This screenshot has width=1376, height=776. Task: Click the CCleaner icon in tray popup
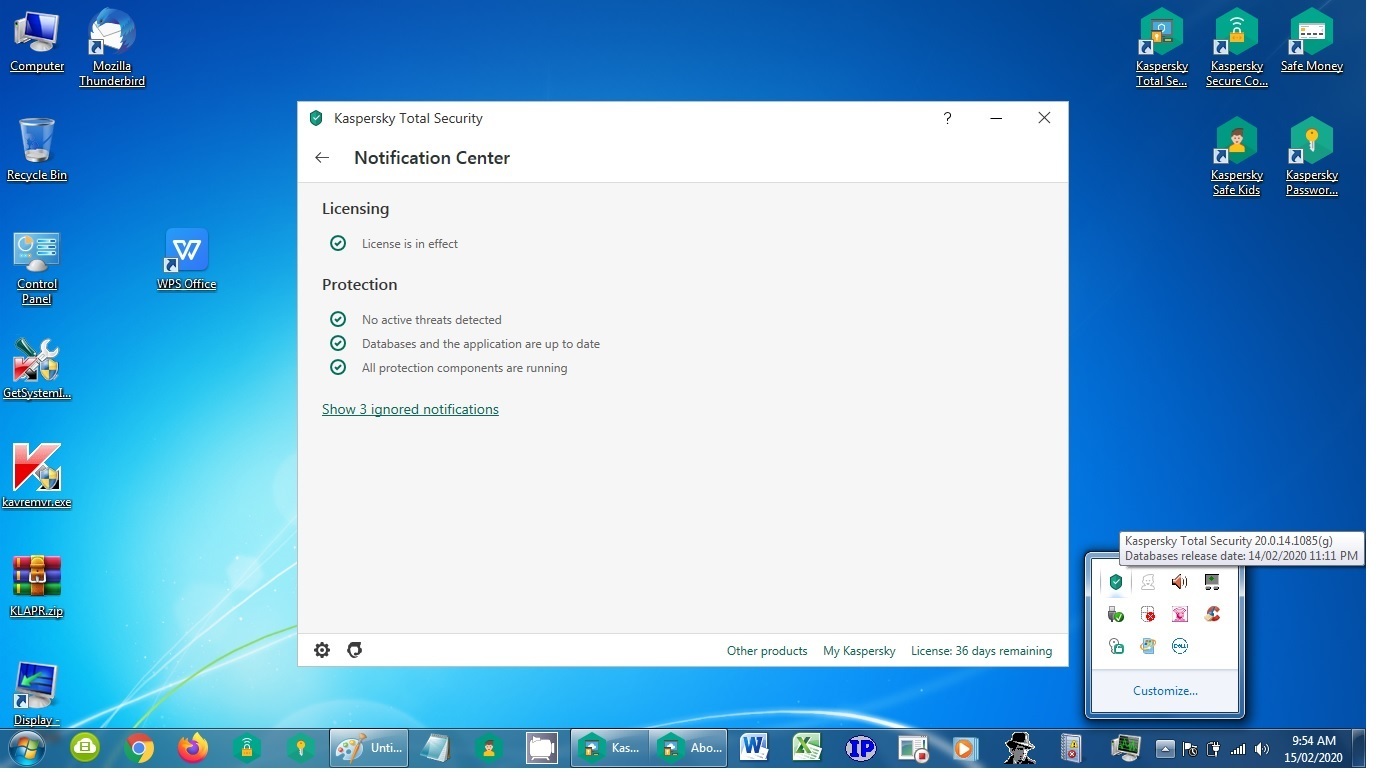(1212, 614)
